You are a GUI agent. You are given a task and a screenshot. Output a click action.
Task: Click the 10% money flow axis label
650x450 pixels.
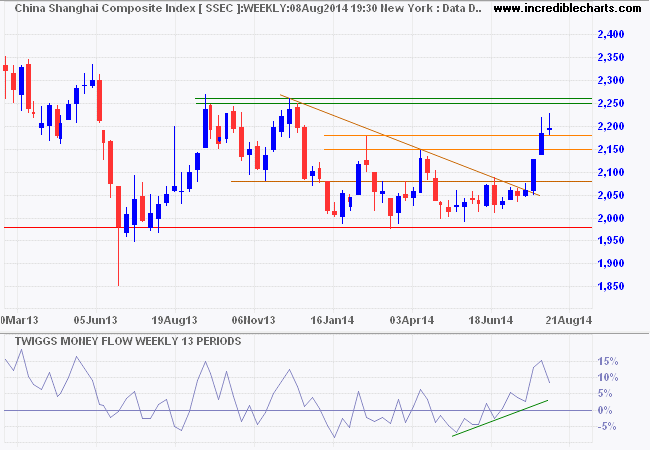[x=607, y=377]
